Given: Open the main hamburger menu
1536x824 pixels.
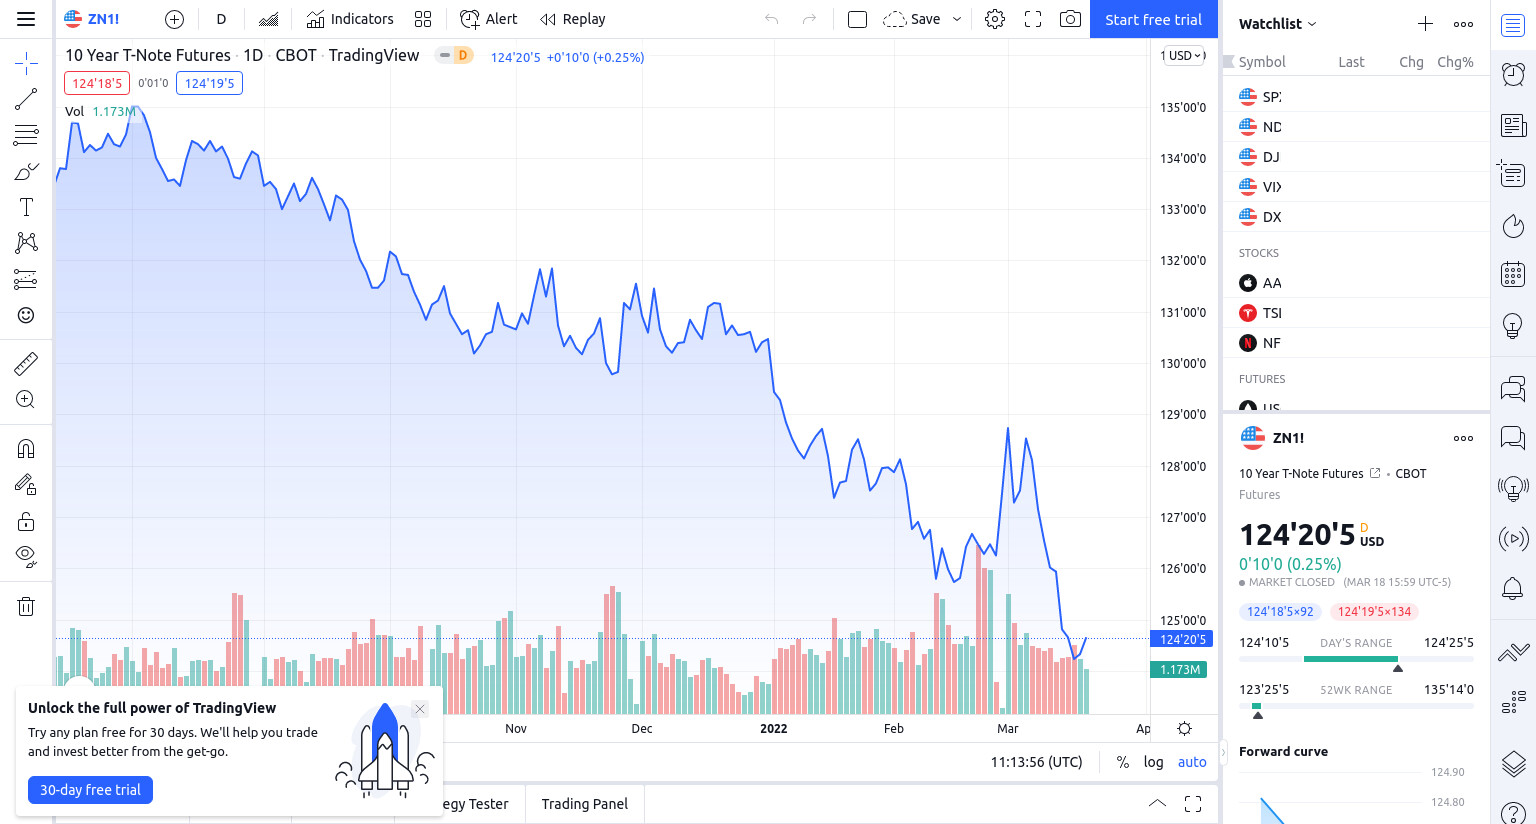Looking at the screenshot, I should point(26,19).
